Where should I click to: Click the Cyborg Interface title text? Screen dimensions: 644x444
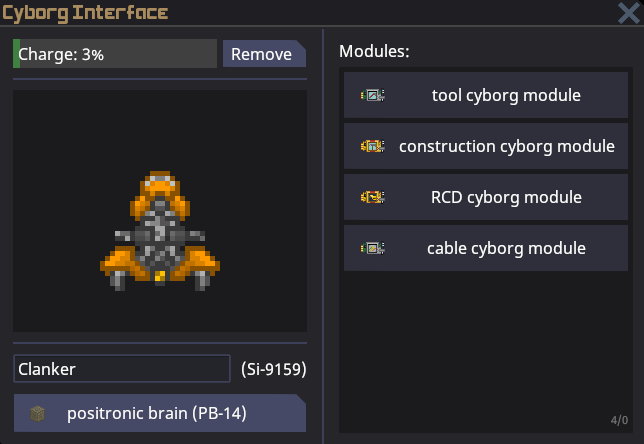(85, 13)
